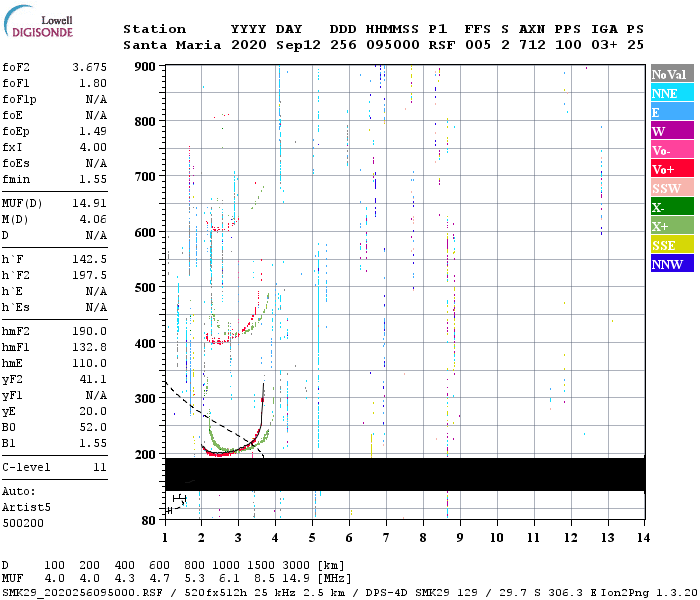Viewport: 700px width, 600px height.
Task: Click the RSF value under P1
Action: click(442, 45)
